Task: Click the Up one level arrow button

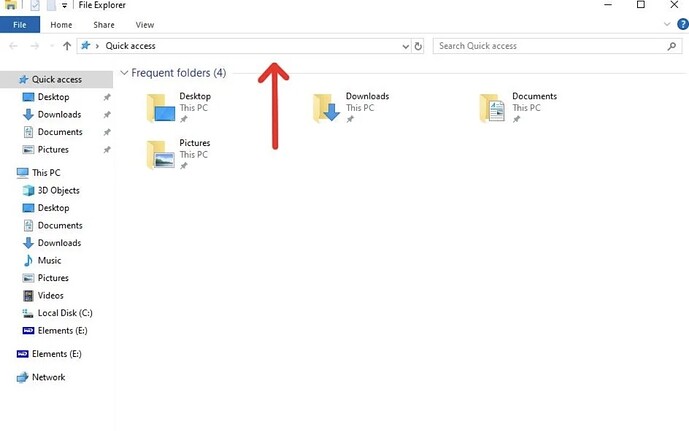Action: tap(67, 46)
